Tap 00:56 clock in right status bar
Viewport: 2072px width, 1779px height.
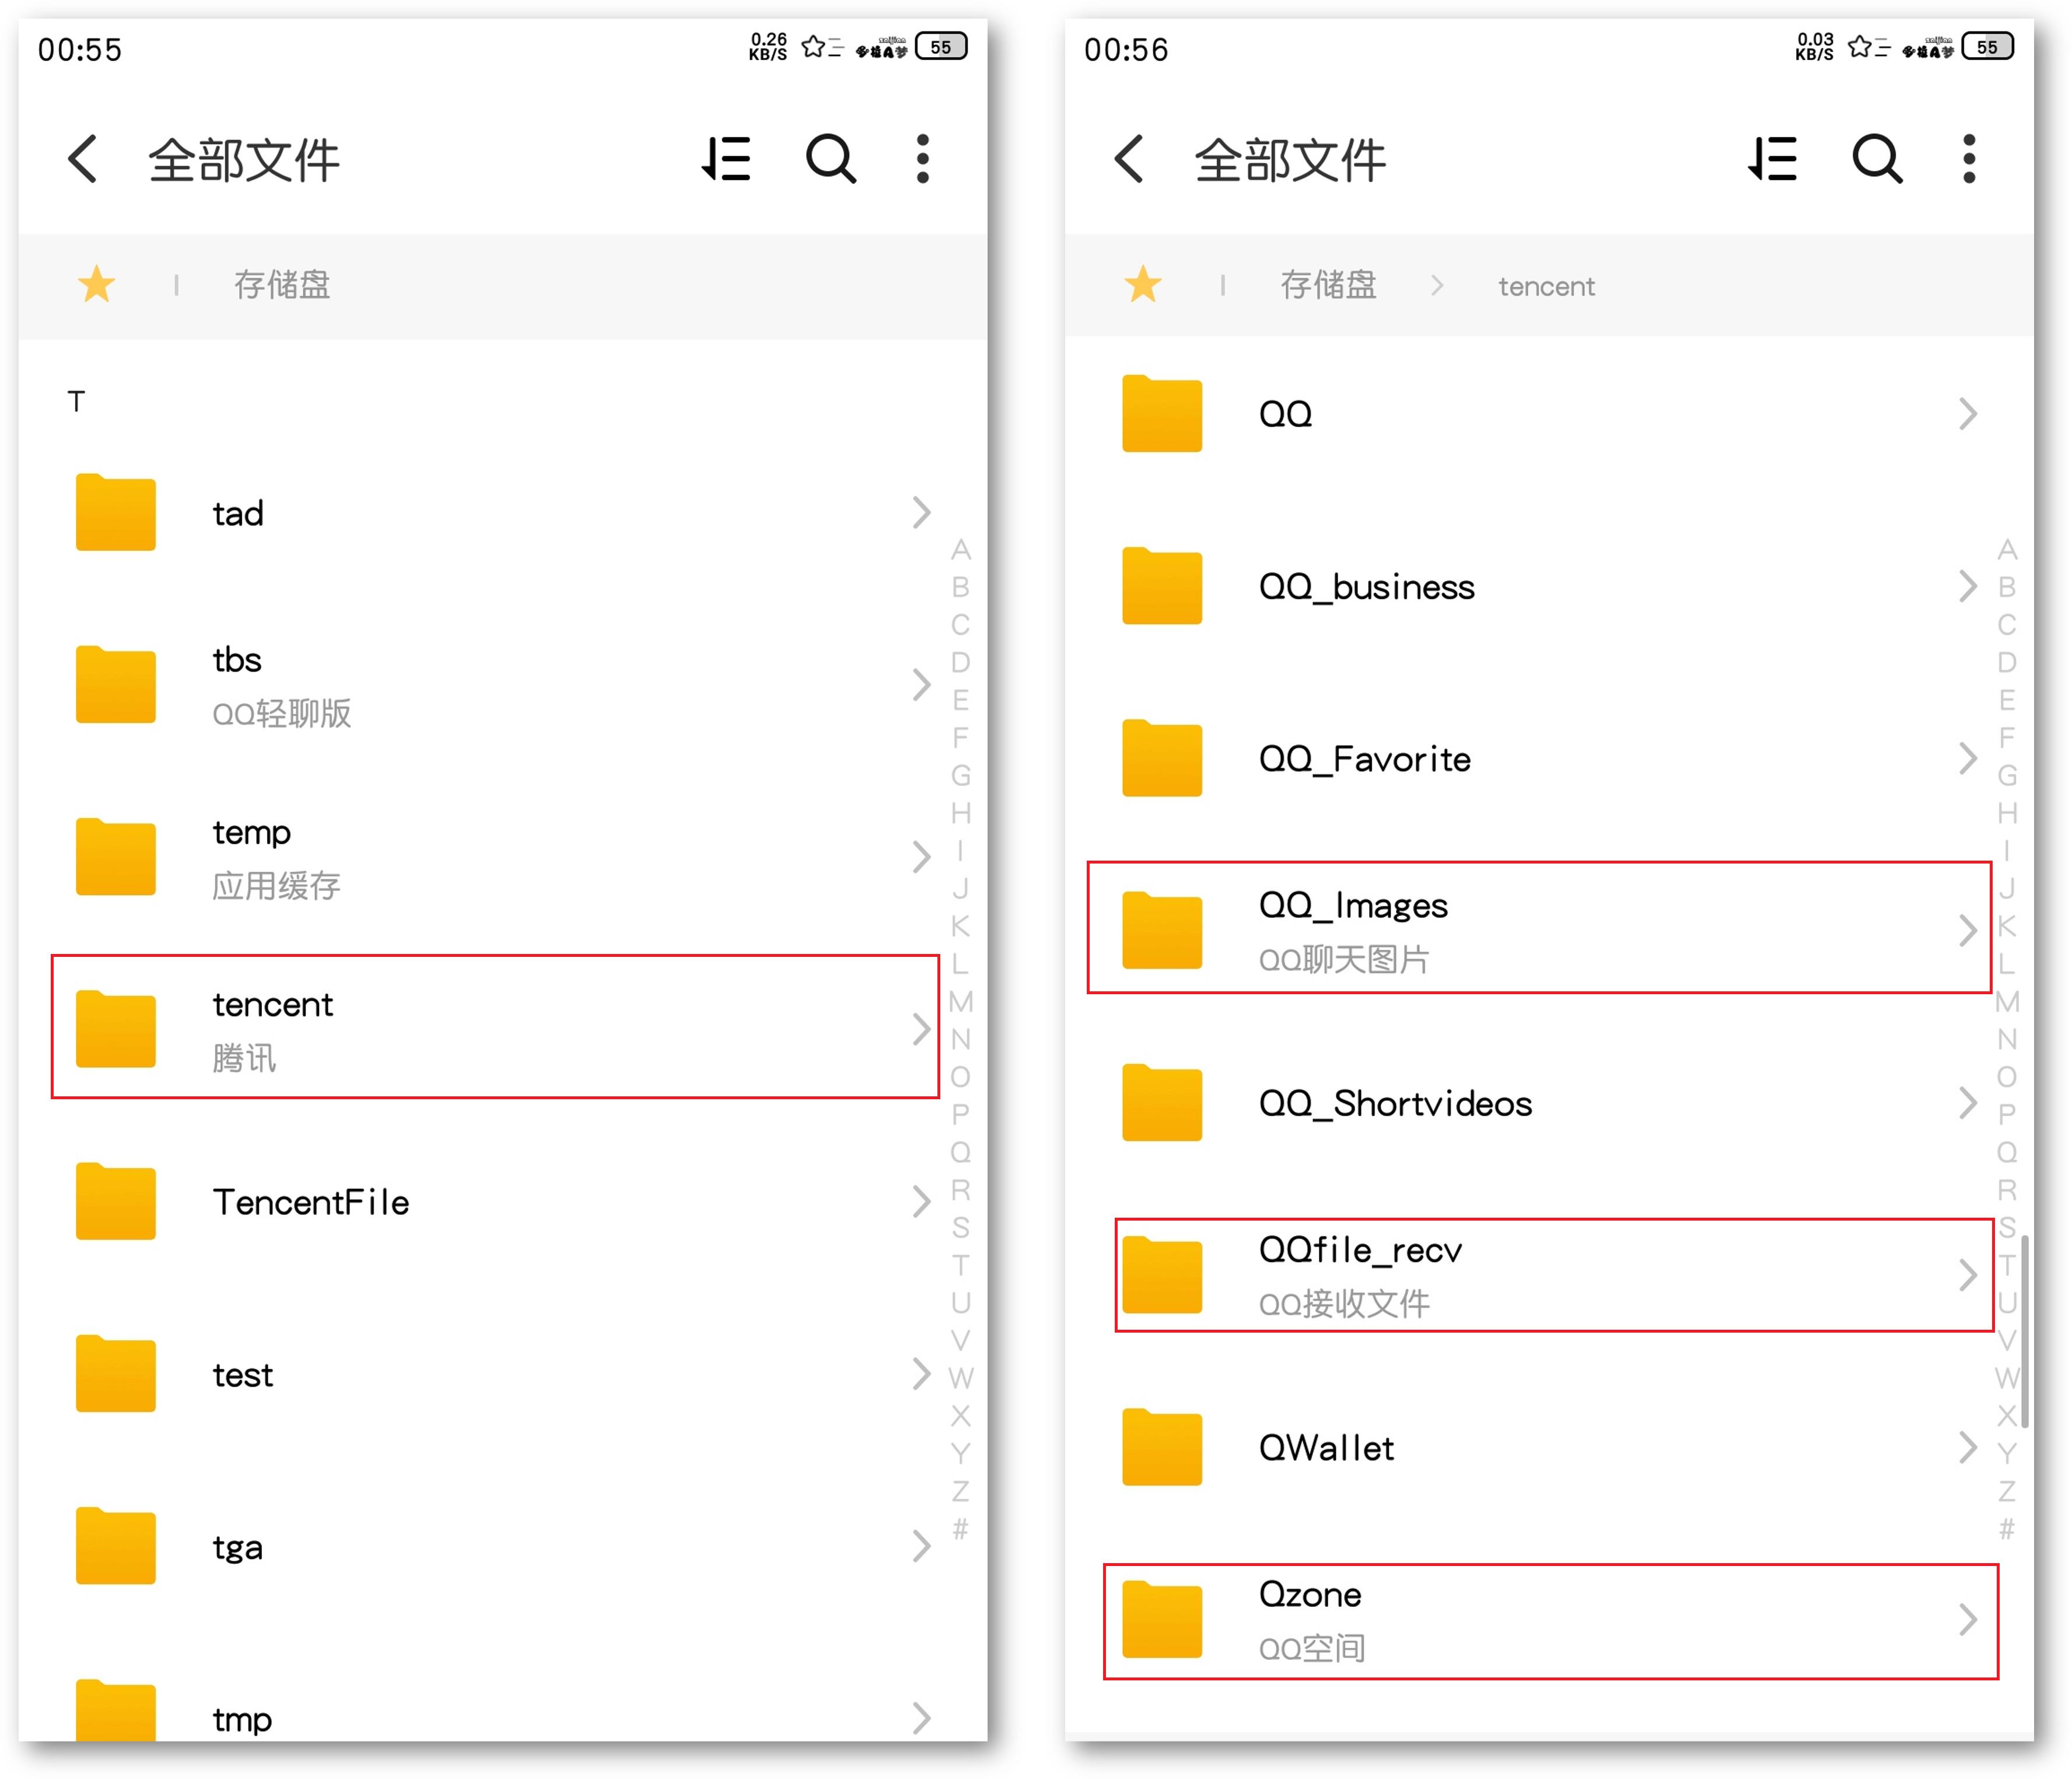point(1126,49)
